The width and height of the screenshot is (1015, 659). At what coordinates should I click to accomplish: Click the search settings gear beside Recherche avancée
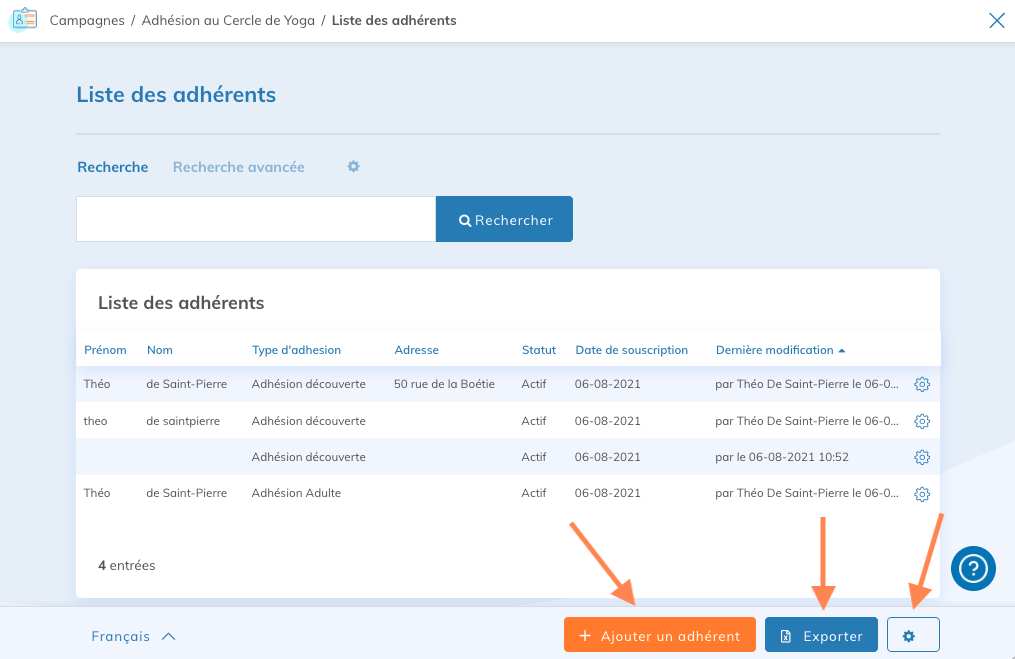[x=353, y=167]
